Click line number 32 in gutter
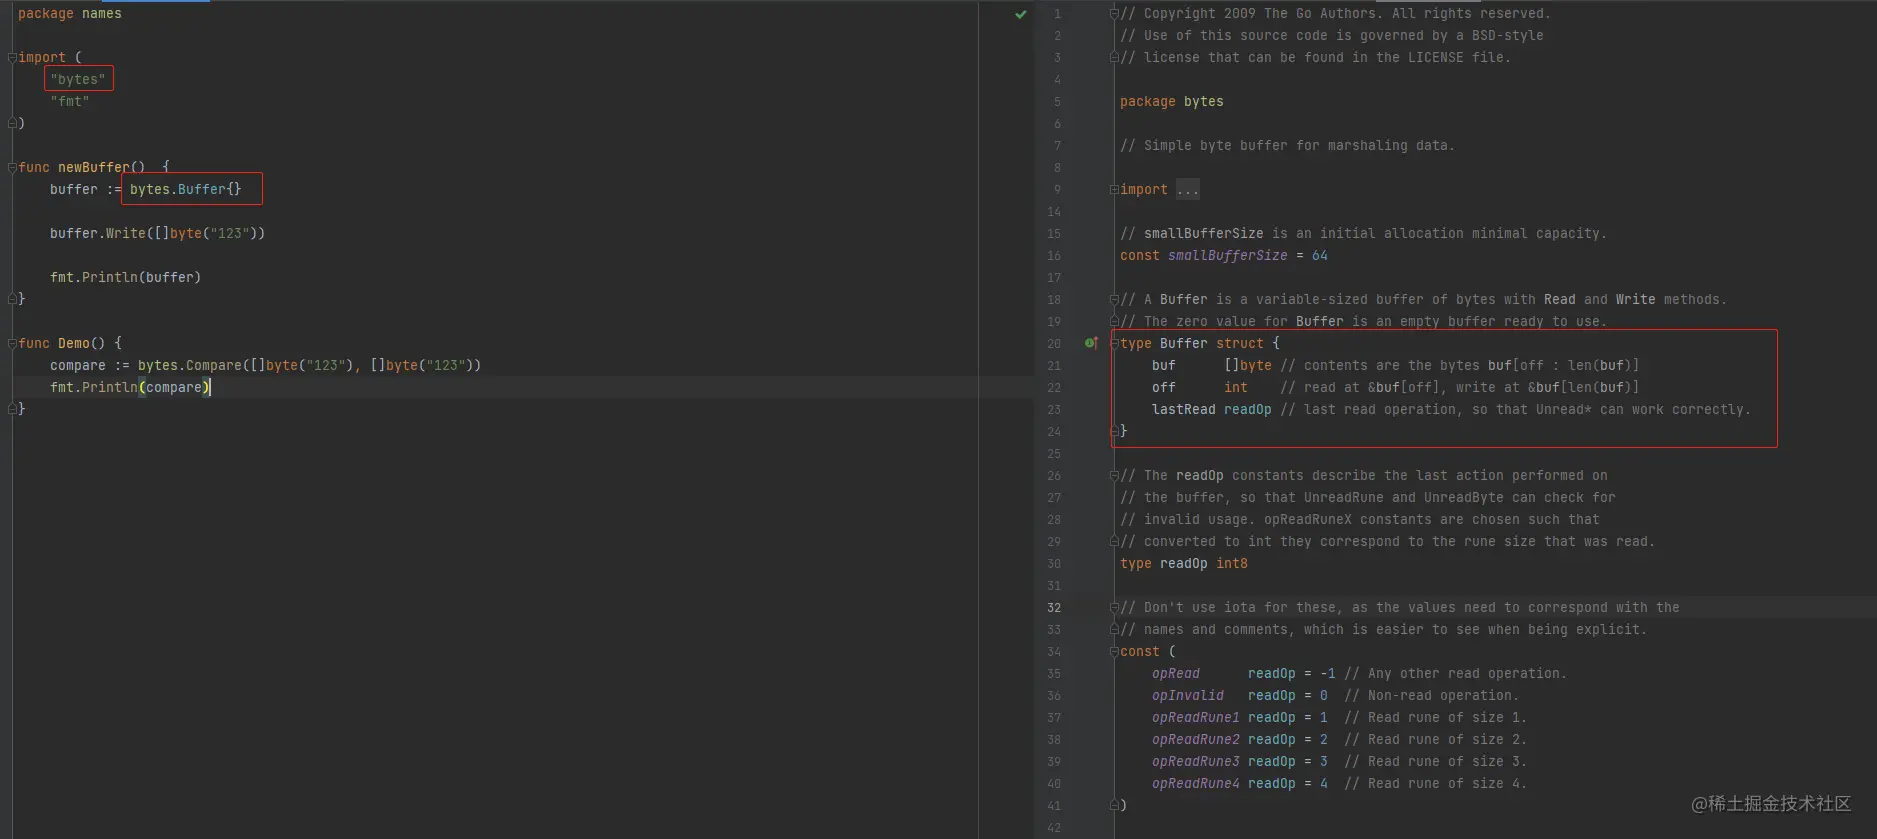1877x839 pixels. tap(1054, 608)
